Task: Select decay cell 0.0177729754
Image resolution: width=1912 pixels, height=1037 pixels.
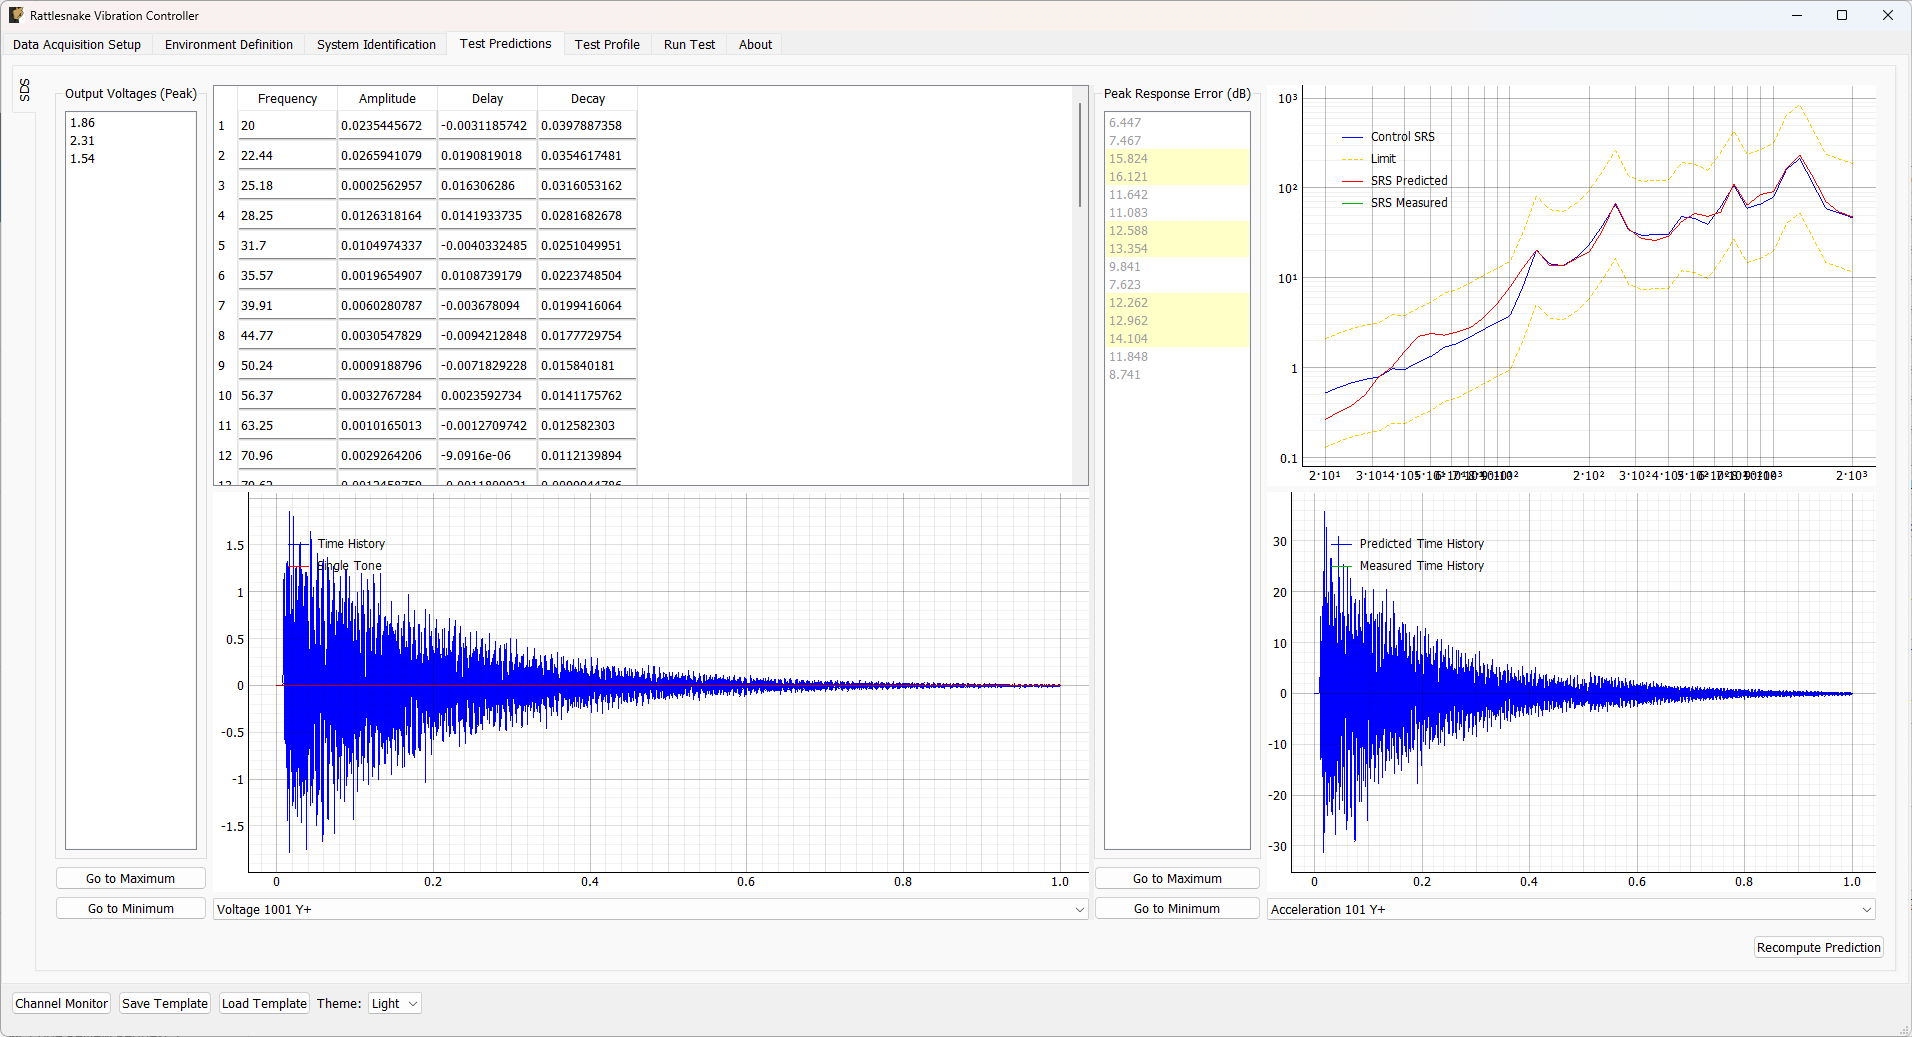Action: [x=587, y=335]
